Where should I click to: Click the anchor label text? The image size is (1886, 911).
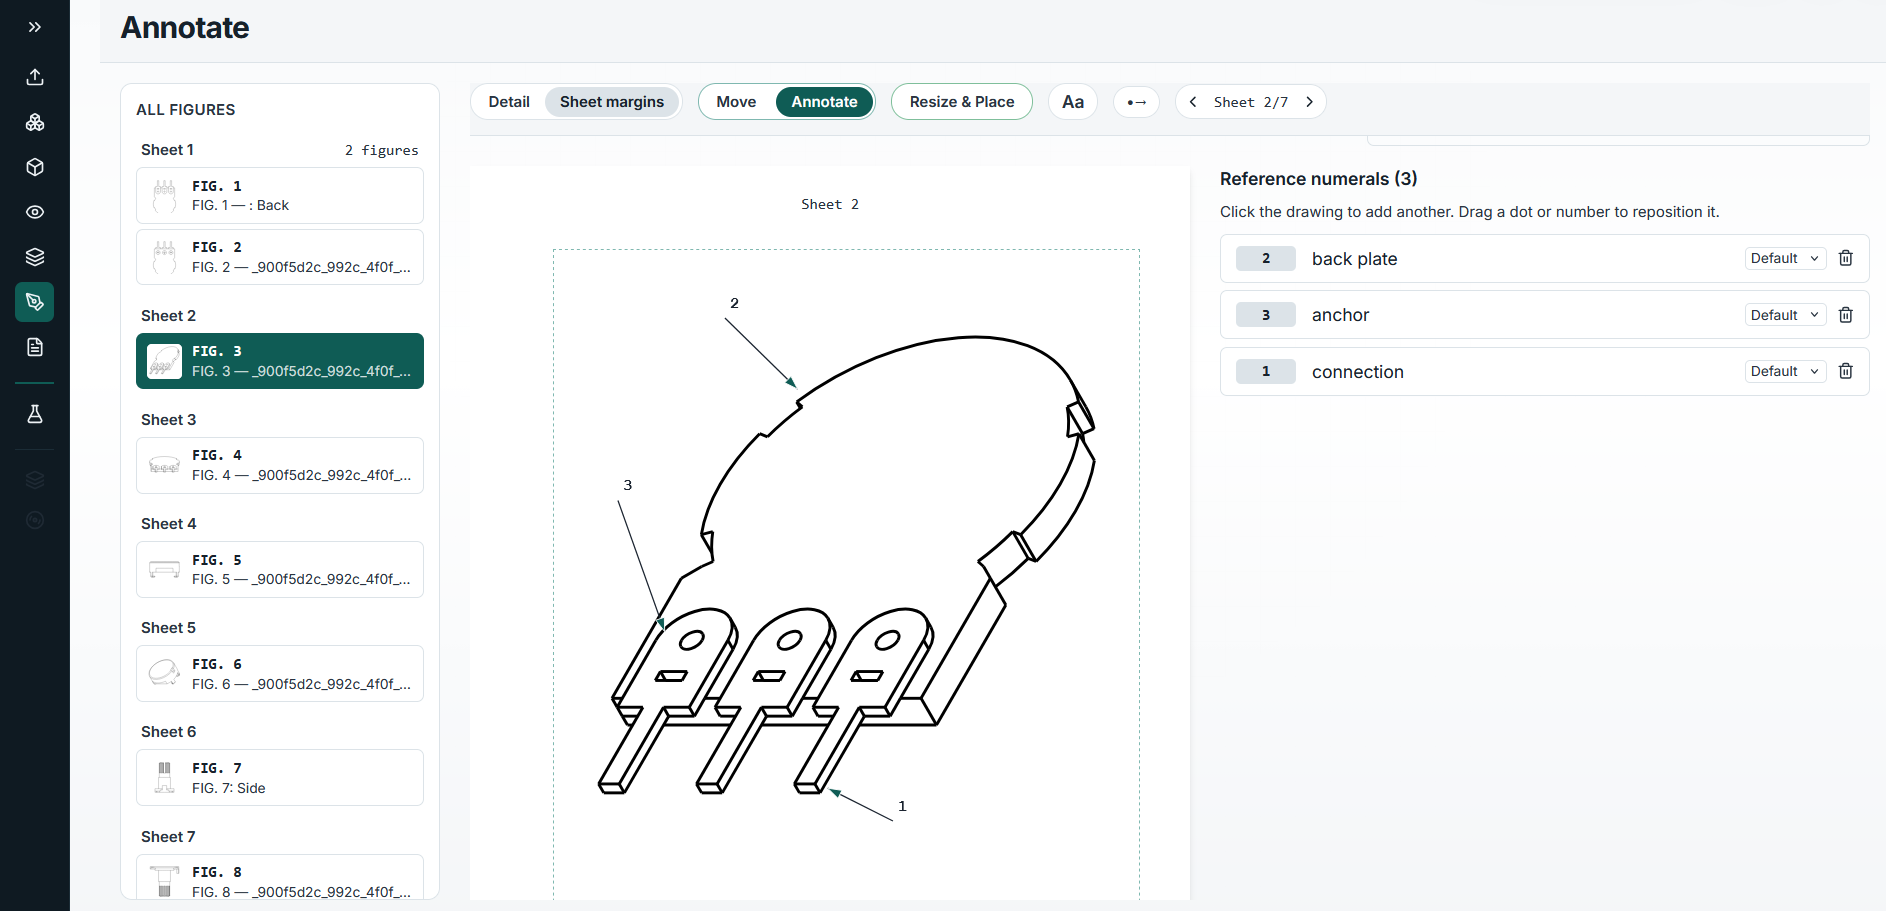(1340, 315)
